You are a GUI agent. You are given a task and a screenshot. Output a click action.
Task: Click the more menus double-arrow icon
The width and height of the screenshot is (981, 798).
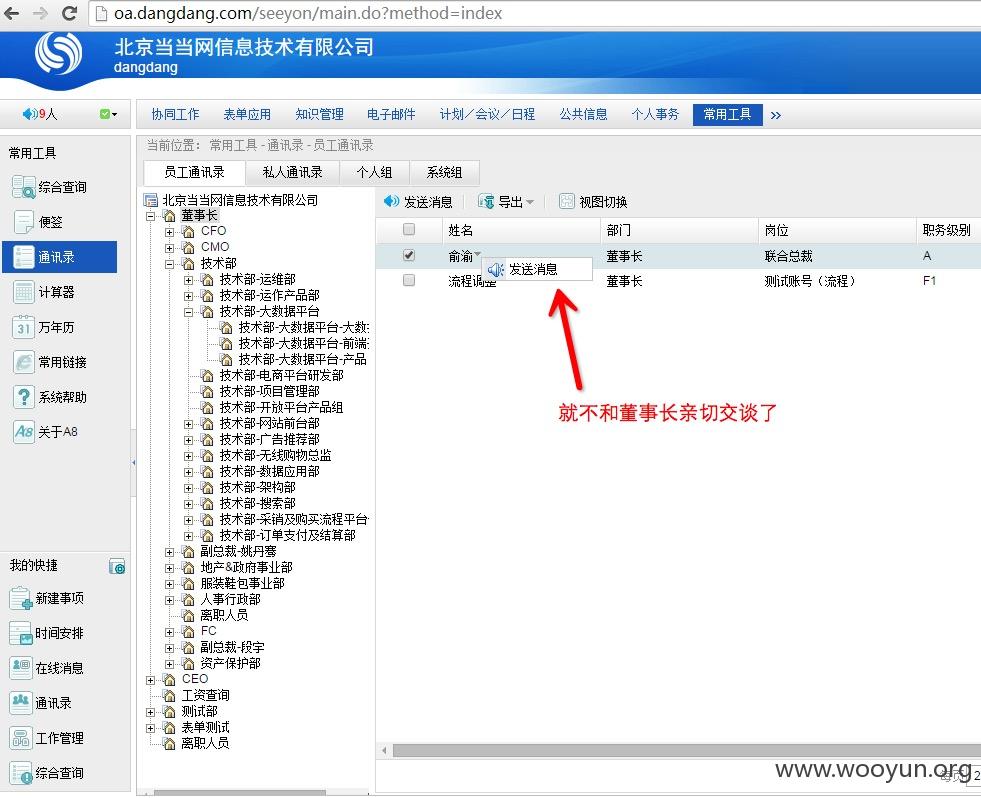[776, 115]
